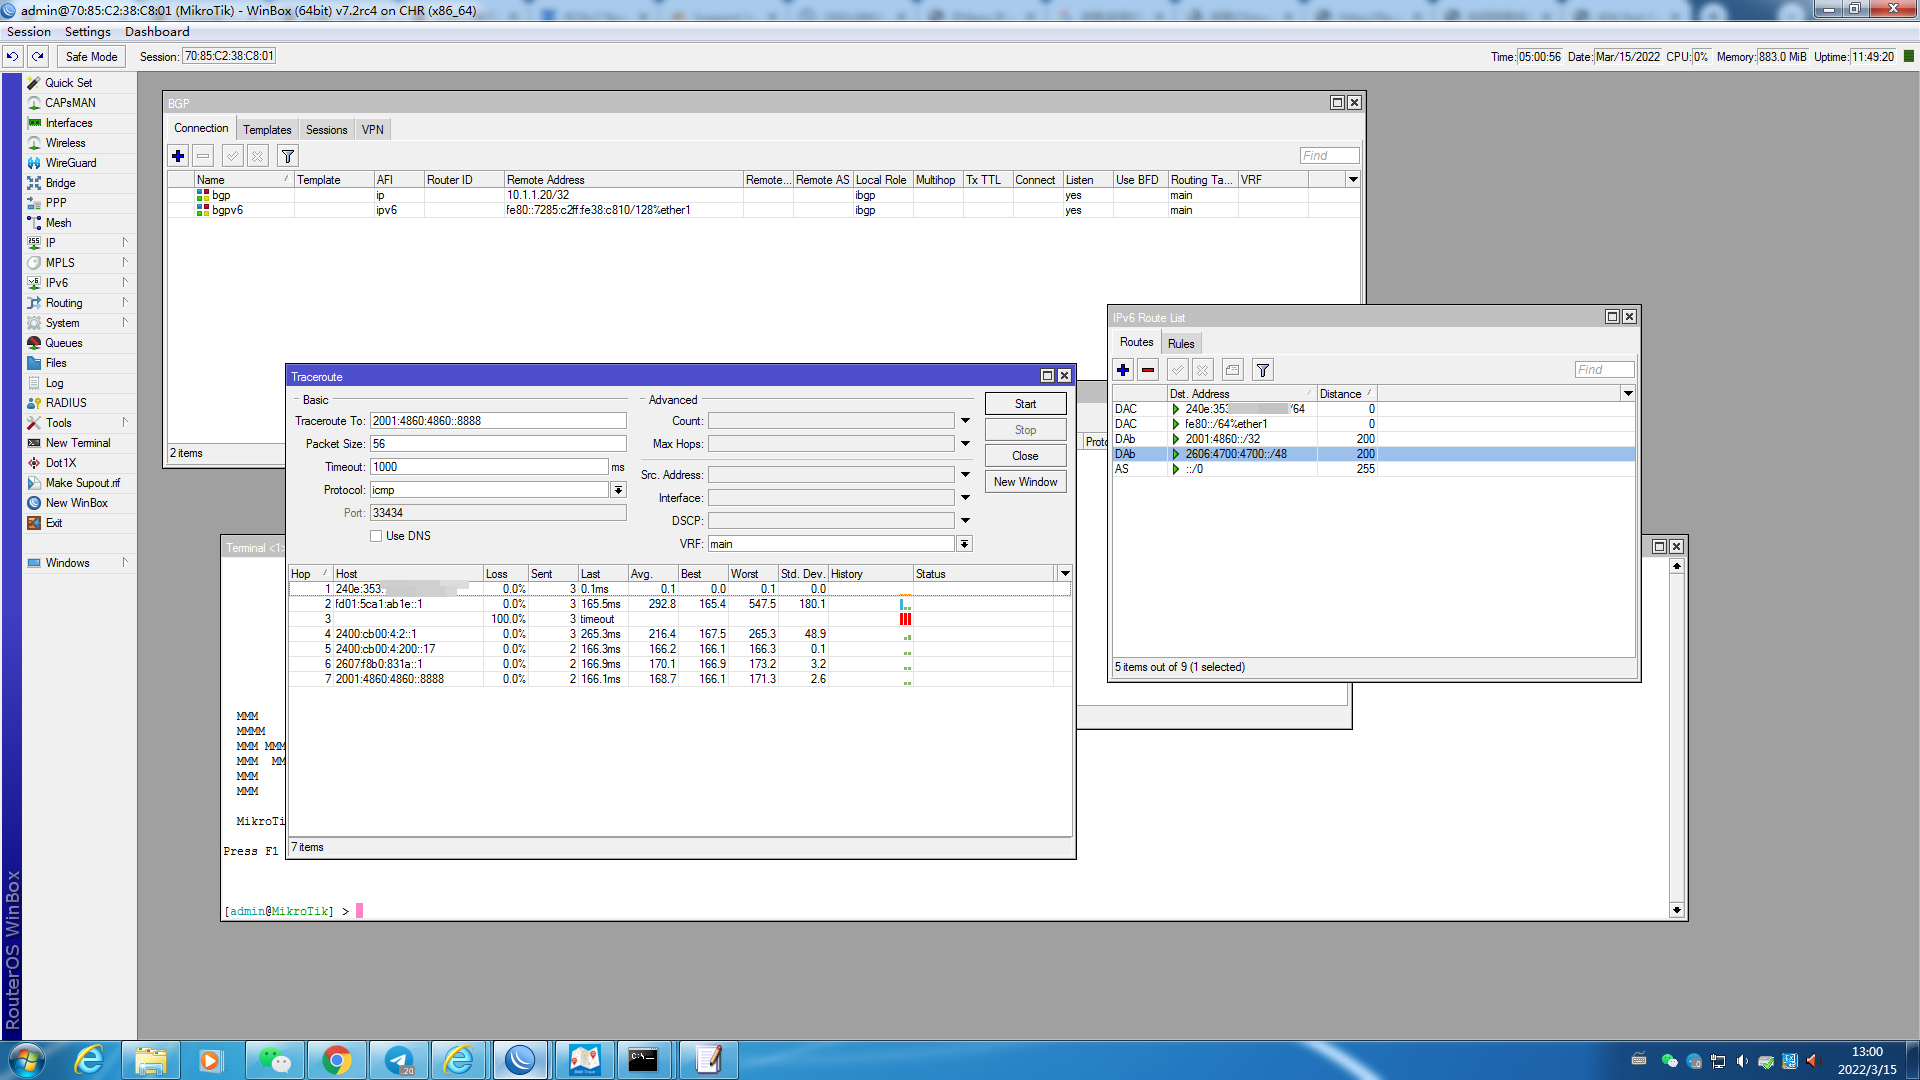
Task: Toggle Safe Mode
Action: [x=91, y=57]
